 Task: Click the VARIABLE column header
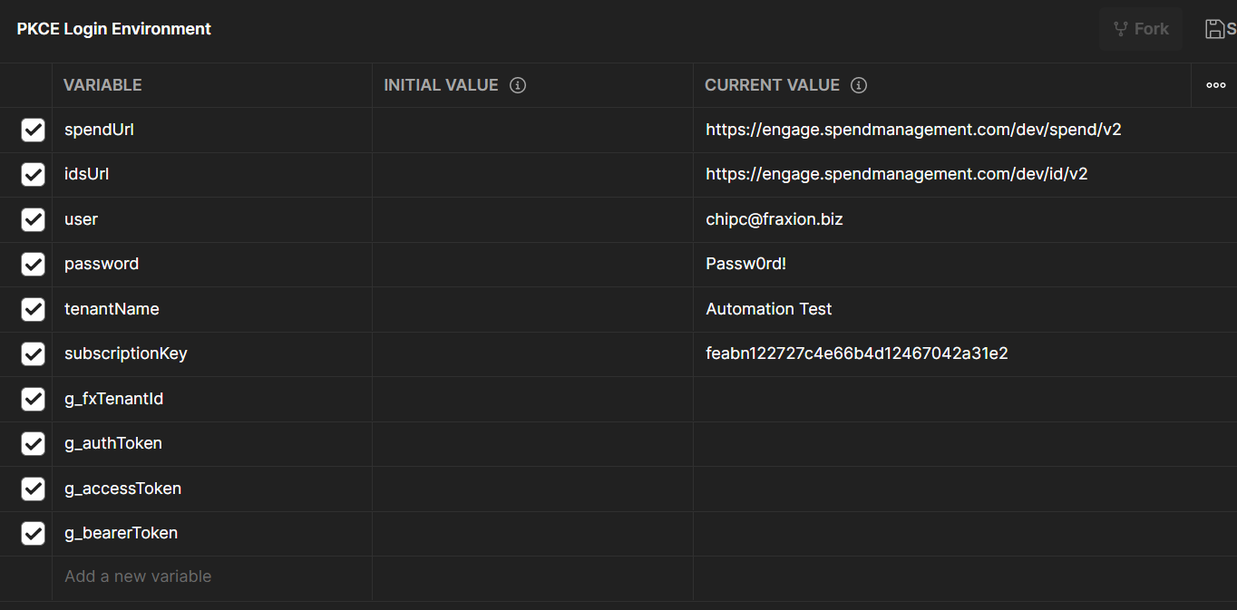pyautogui.click(x=102, y=86)
